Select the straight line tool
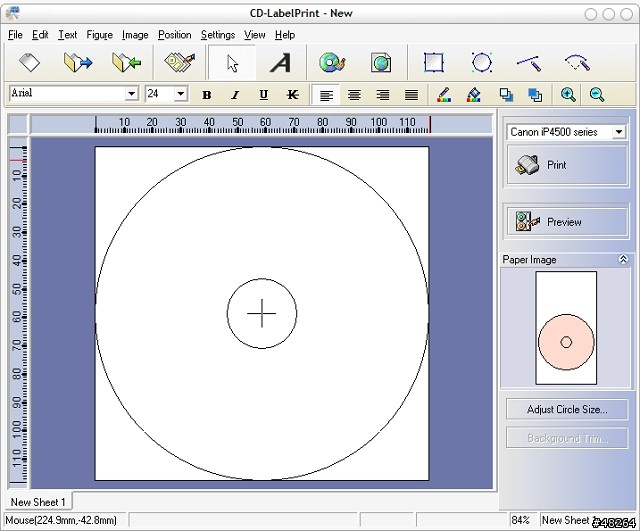The height and width of the screenshot is (531, 640). click(x=529, y=63)
